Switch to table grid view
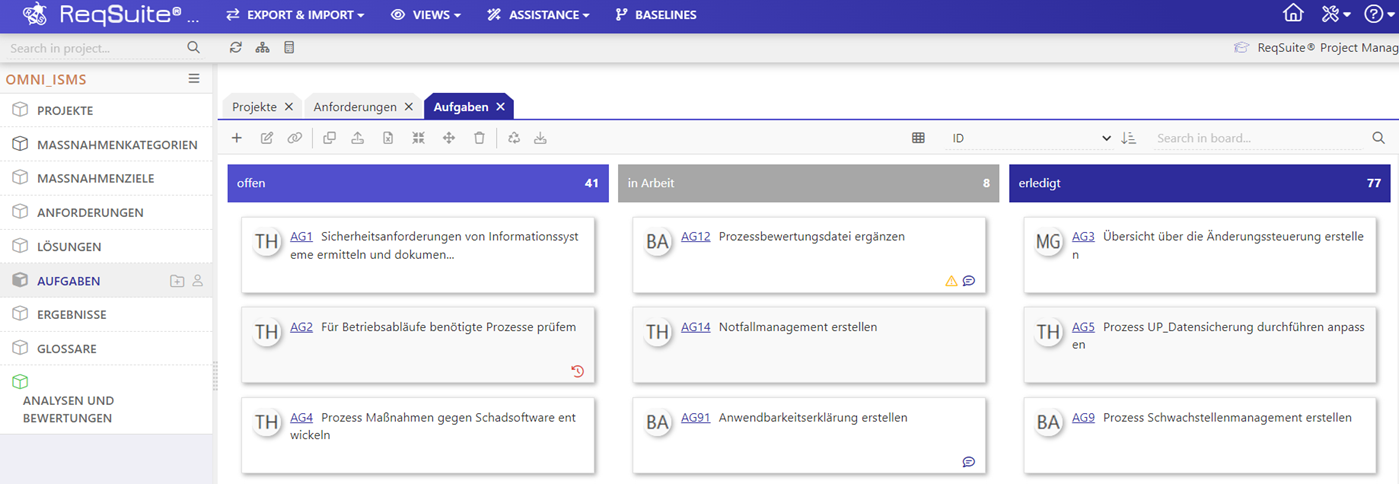 point(918,138)
